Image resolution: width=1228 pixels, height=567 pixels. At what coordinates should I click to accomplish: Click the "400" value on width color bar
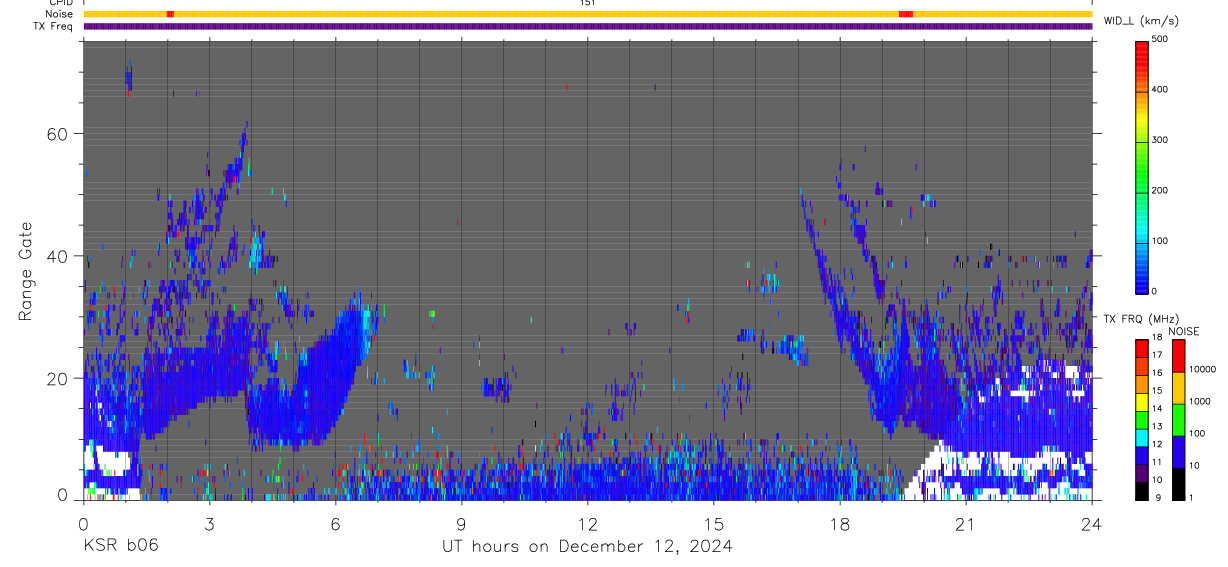coord(1160,89)
